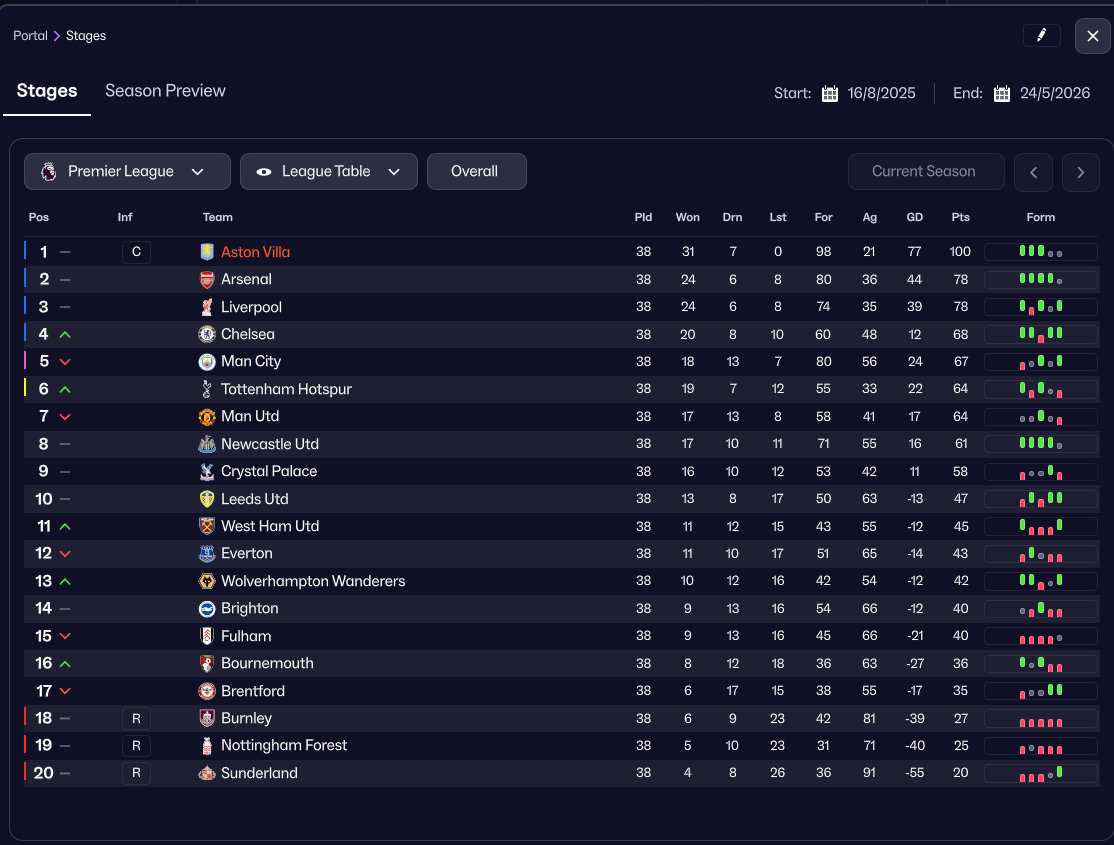This screenshot has width=1114, height=845.
Task: Expand the League Table view dropdown
Action: coord(328,172)
